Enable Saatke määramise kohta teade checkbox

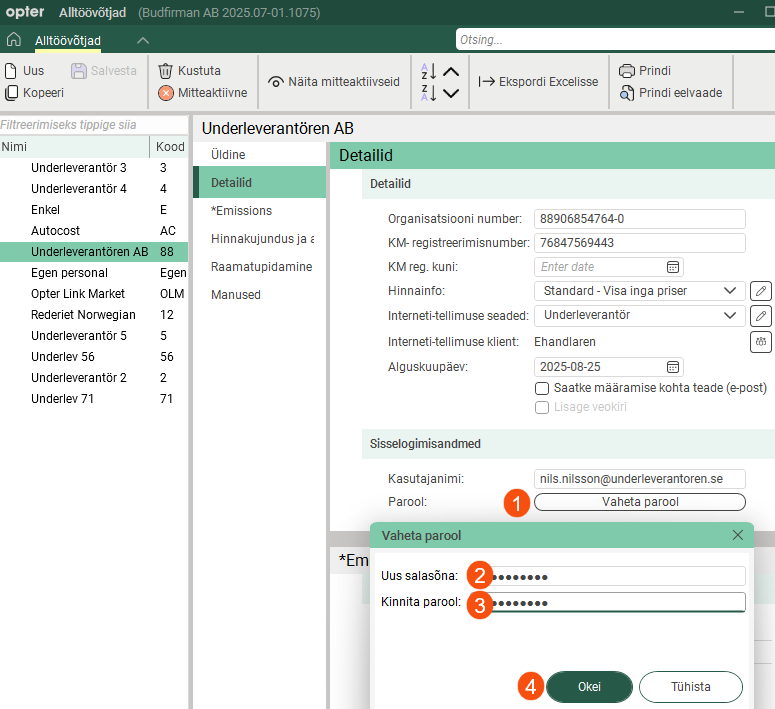pos(542,388)
